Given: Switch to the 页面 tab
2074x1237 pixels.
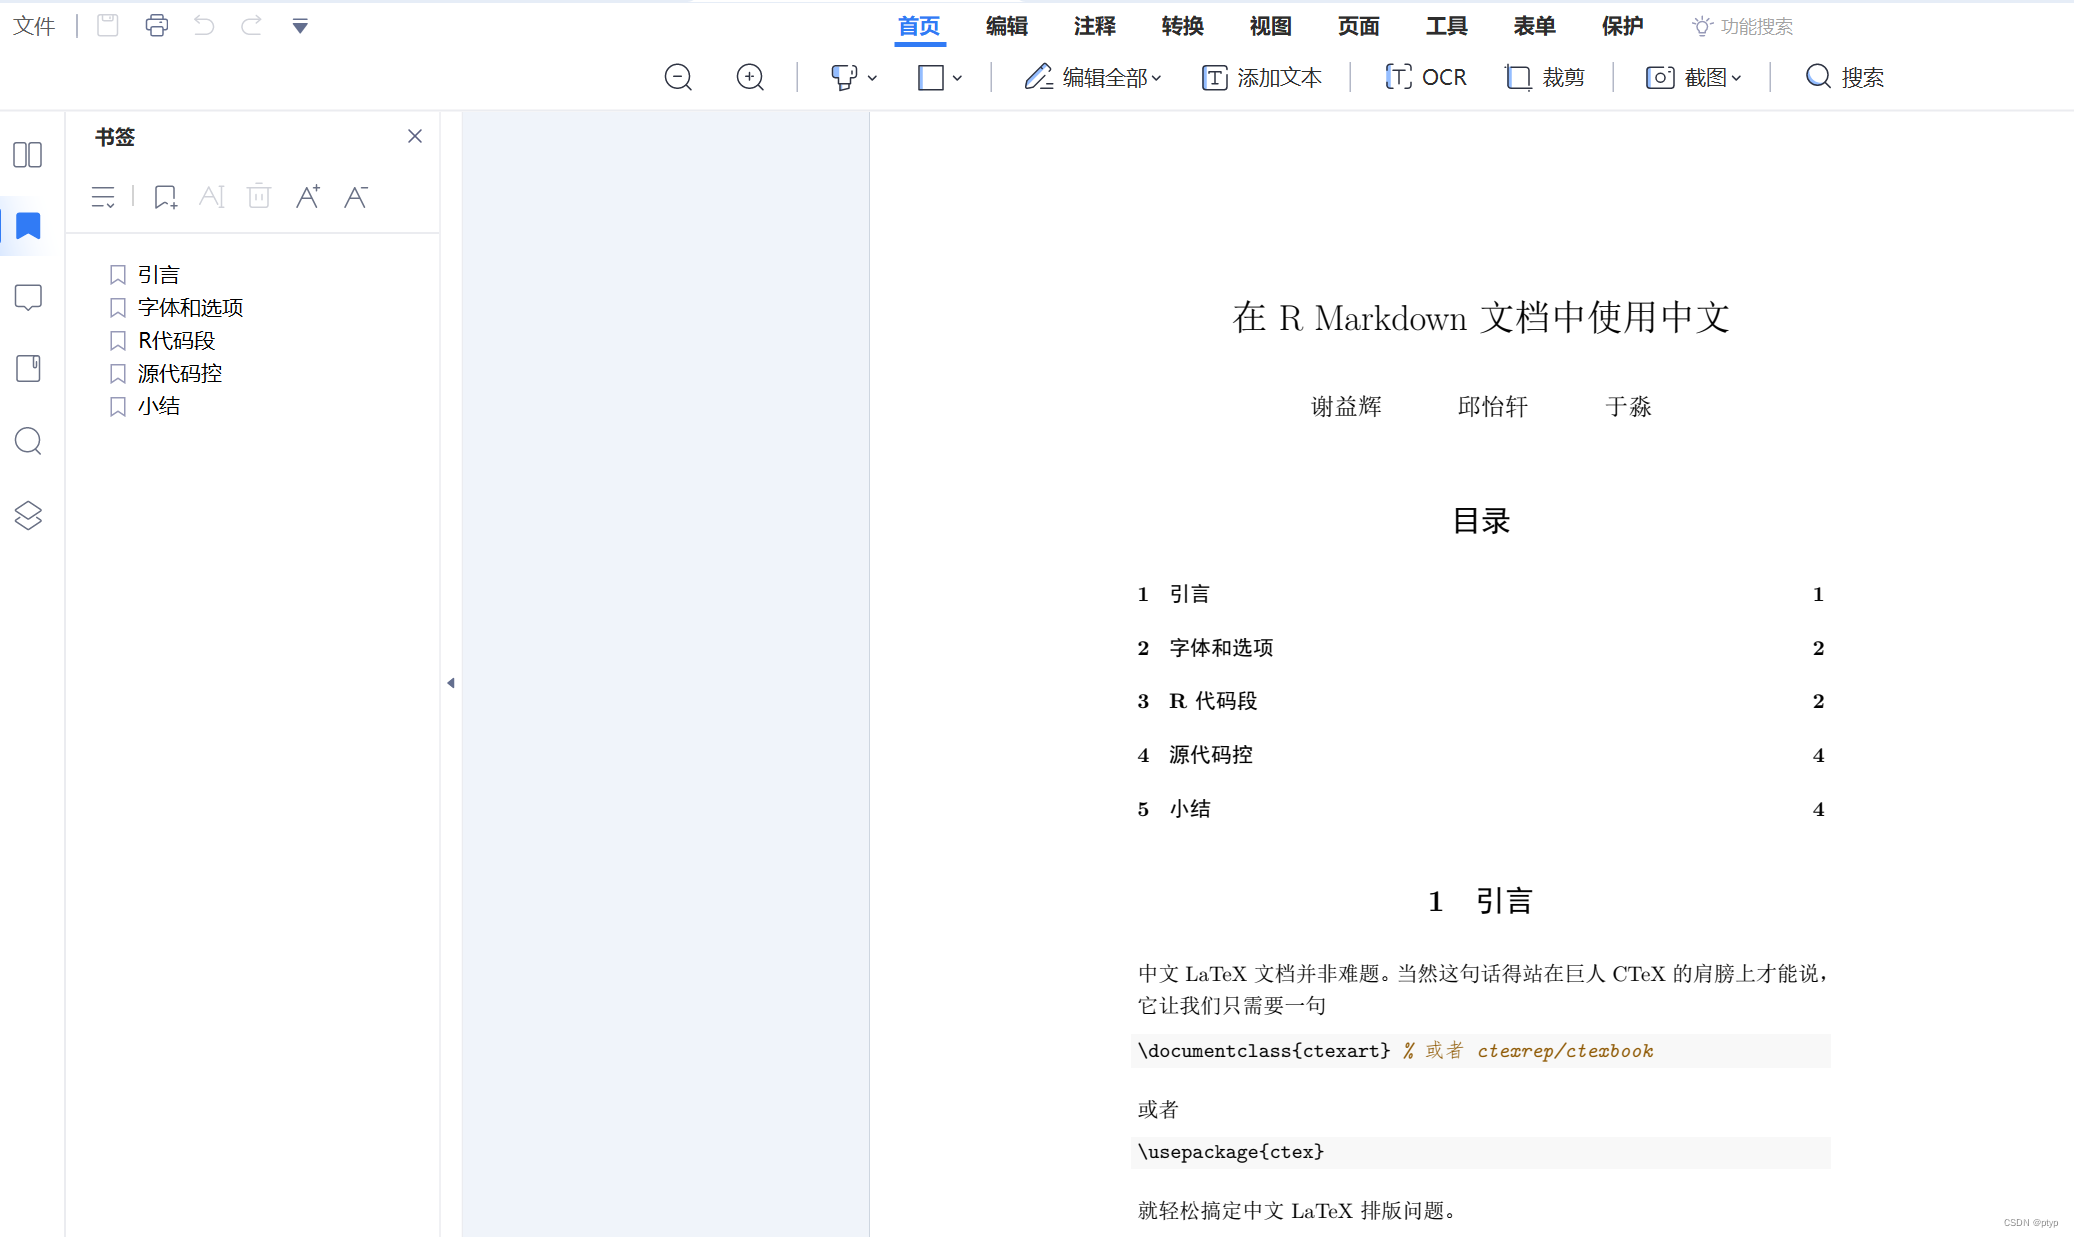Looking at the screenshot, I should click(1358, 26).
